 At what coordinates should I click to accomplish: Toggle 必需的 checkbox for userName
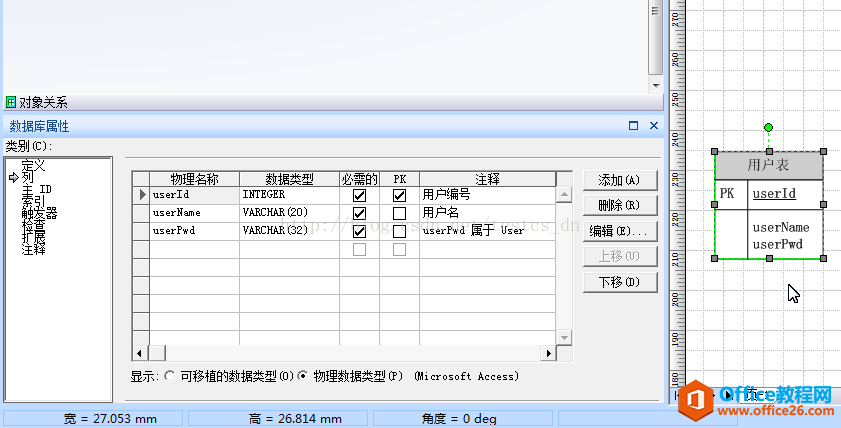tap(359, 213)
